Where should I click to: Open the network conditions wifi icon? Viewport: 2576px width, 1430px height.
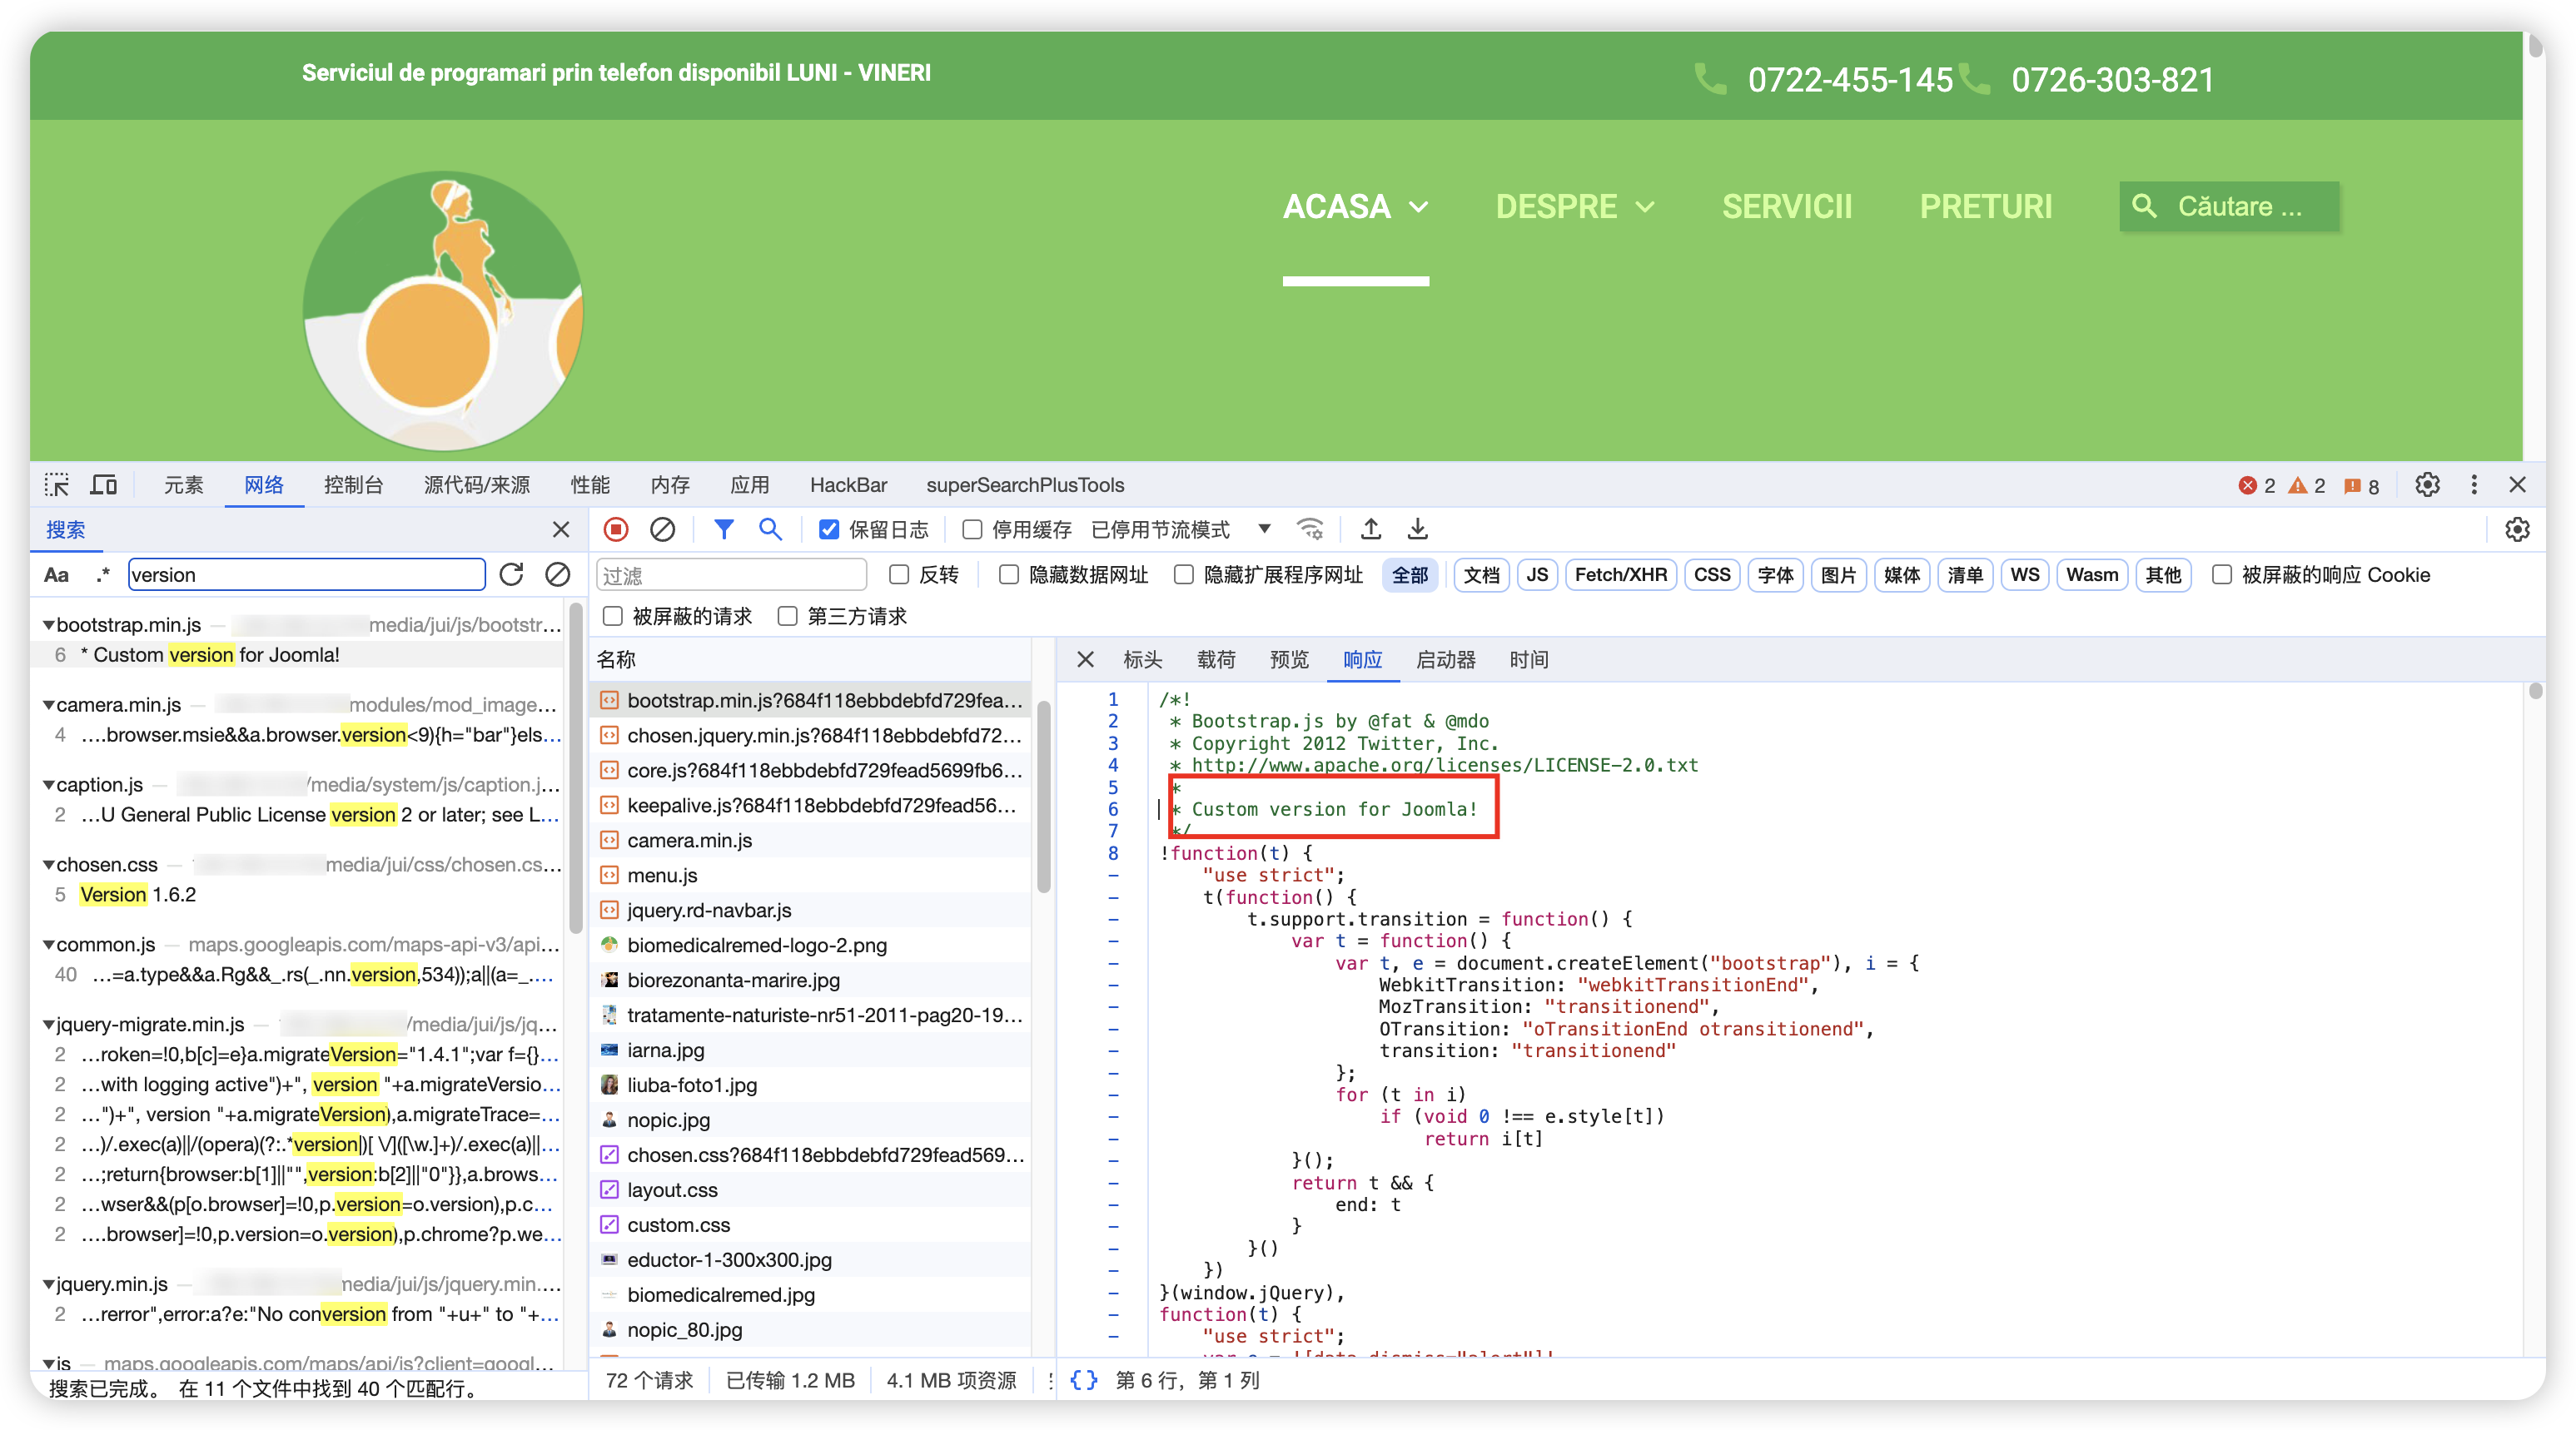click(1309, 529)
